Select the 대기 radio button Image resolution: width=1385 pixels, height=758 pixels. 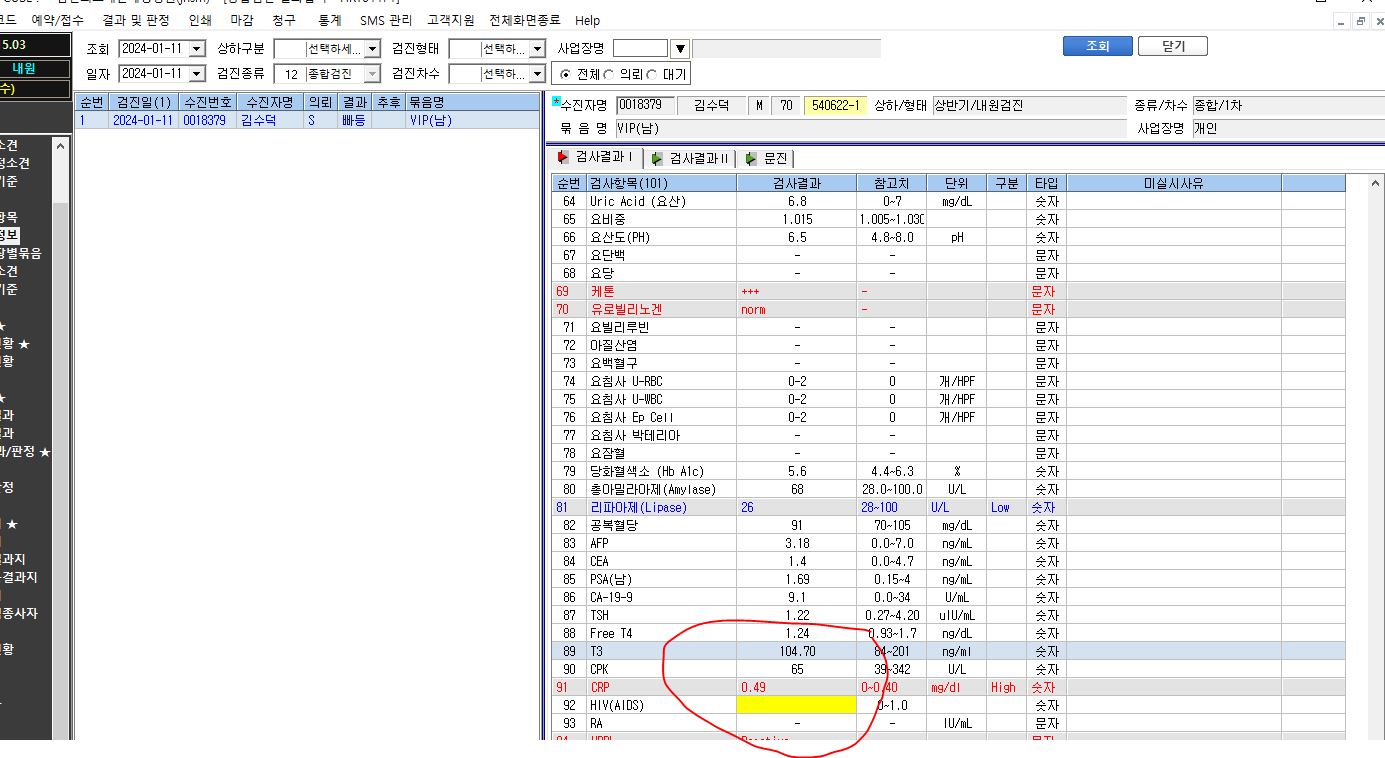[x=653, y=74]
